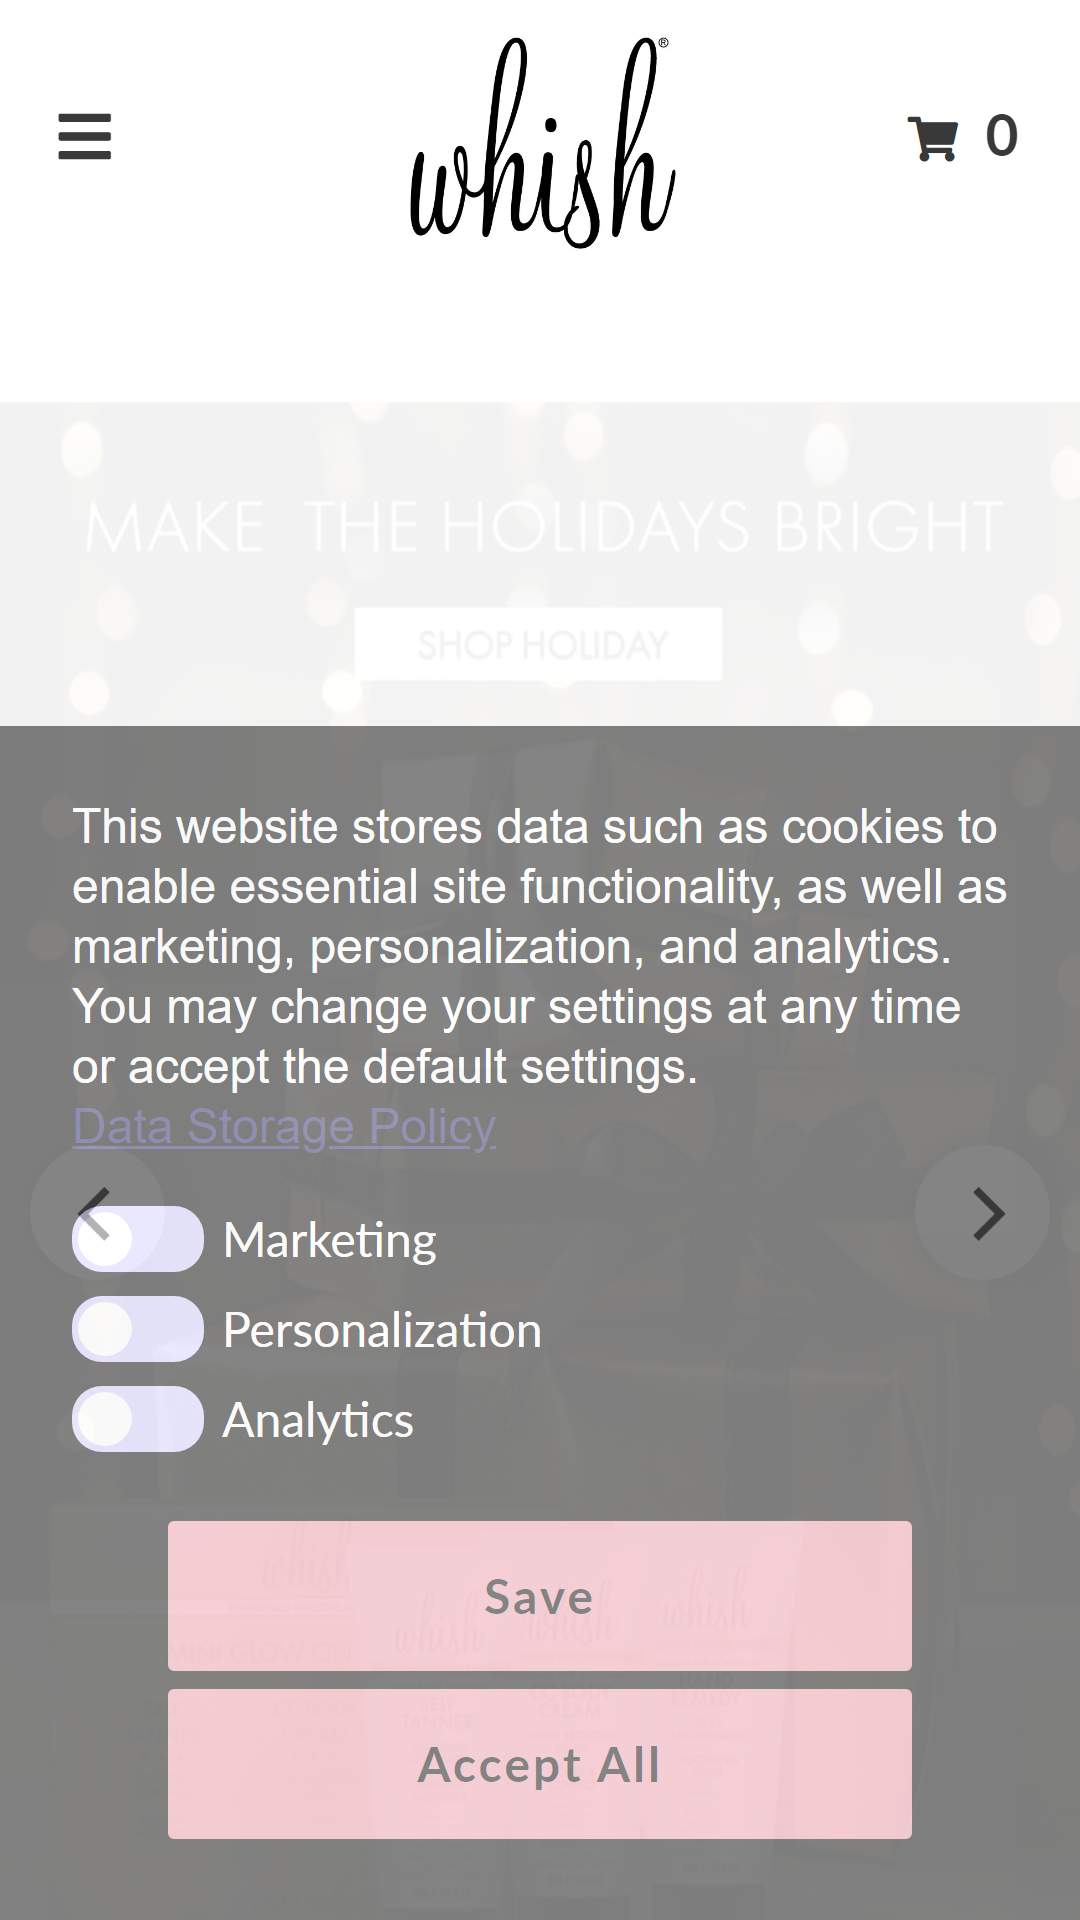Click the Analytics label text
The width and height of the screenshot is (1080, 1920).
318,1420
